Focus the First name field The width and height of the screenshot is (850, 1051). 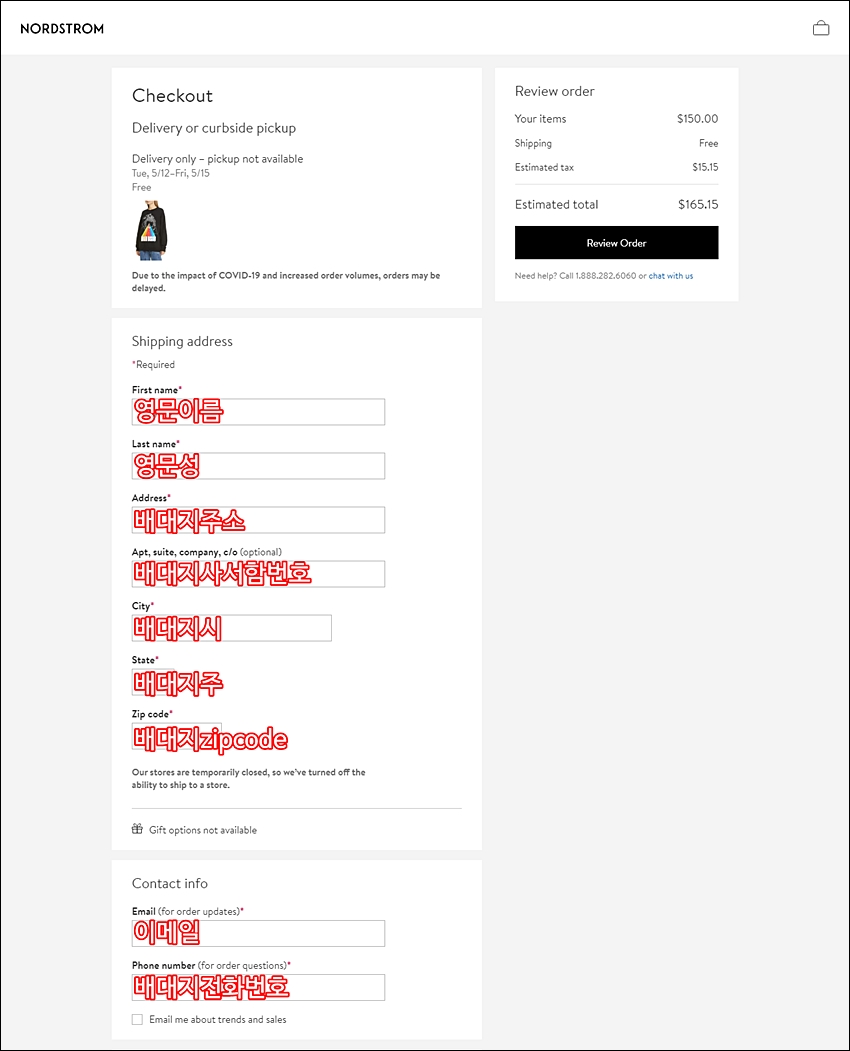point(258,412)
